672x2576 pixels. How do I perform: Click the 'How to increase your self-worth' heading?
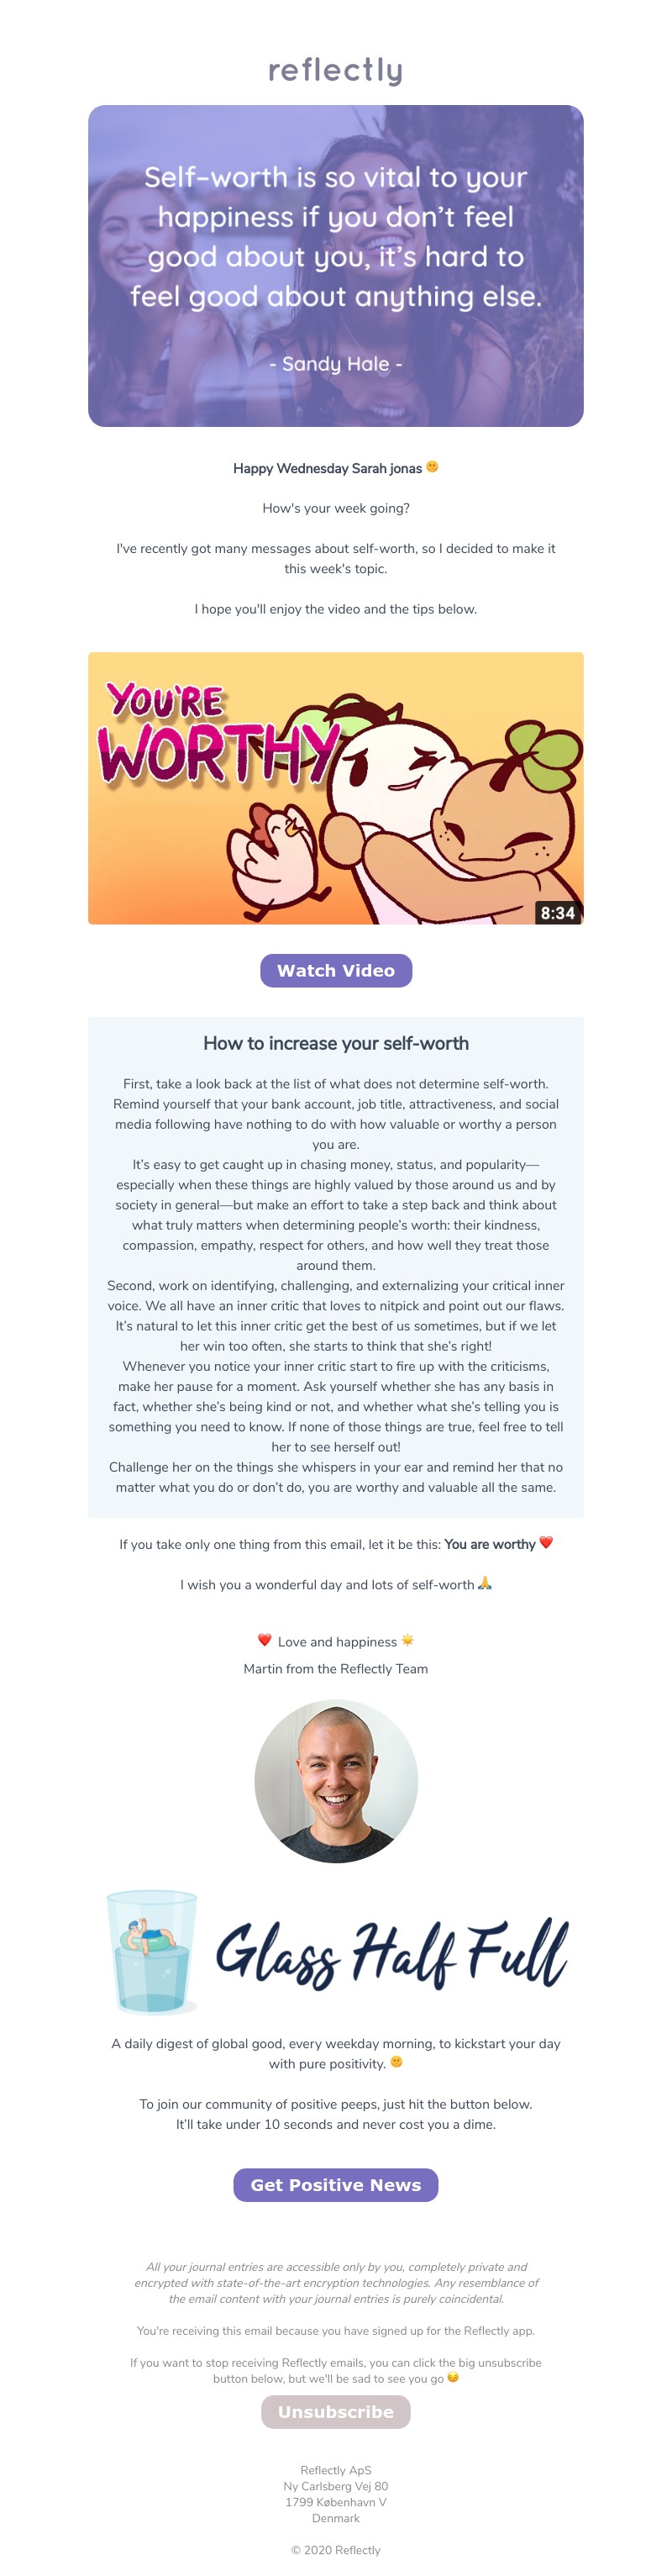click(x=336, y=1043)
